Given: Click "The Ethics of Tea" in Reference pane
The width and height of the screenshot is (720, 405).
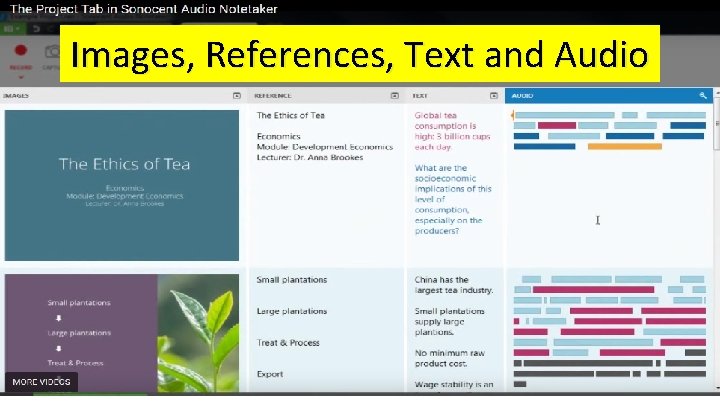Looking at the screenshot, I should 291,115.
